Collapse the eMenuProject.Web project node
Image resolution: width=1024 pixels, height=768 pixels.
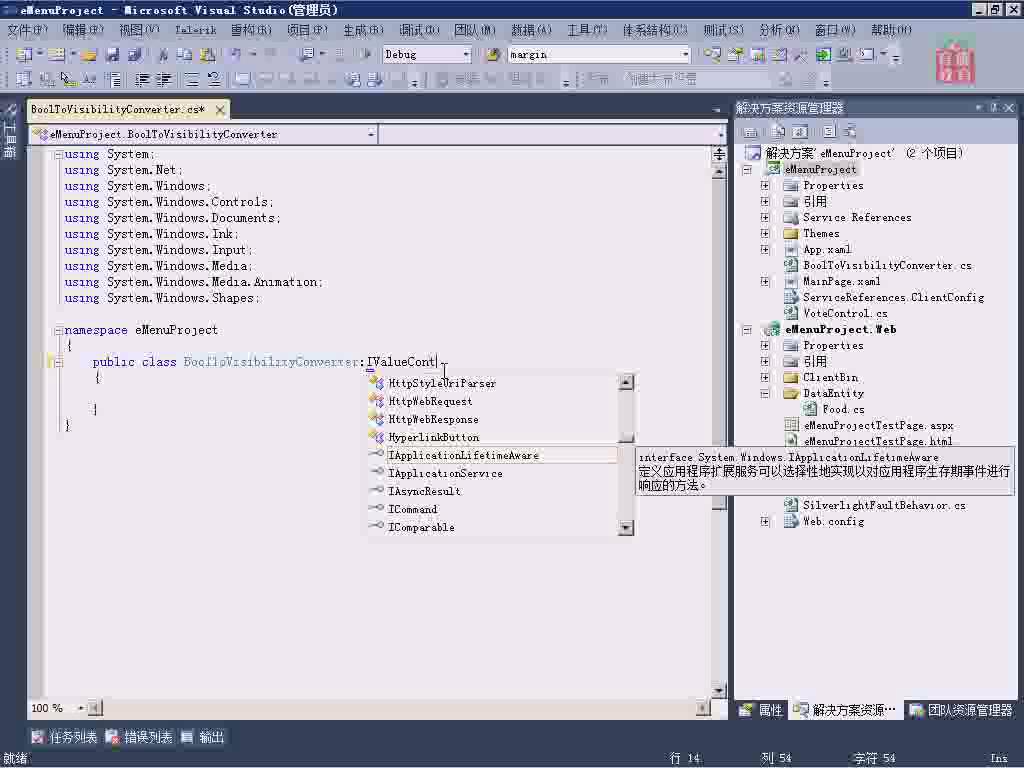point(746,330)
